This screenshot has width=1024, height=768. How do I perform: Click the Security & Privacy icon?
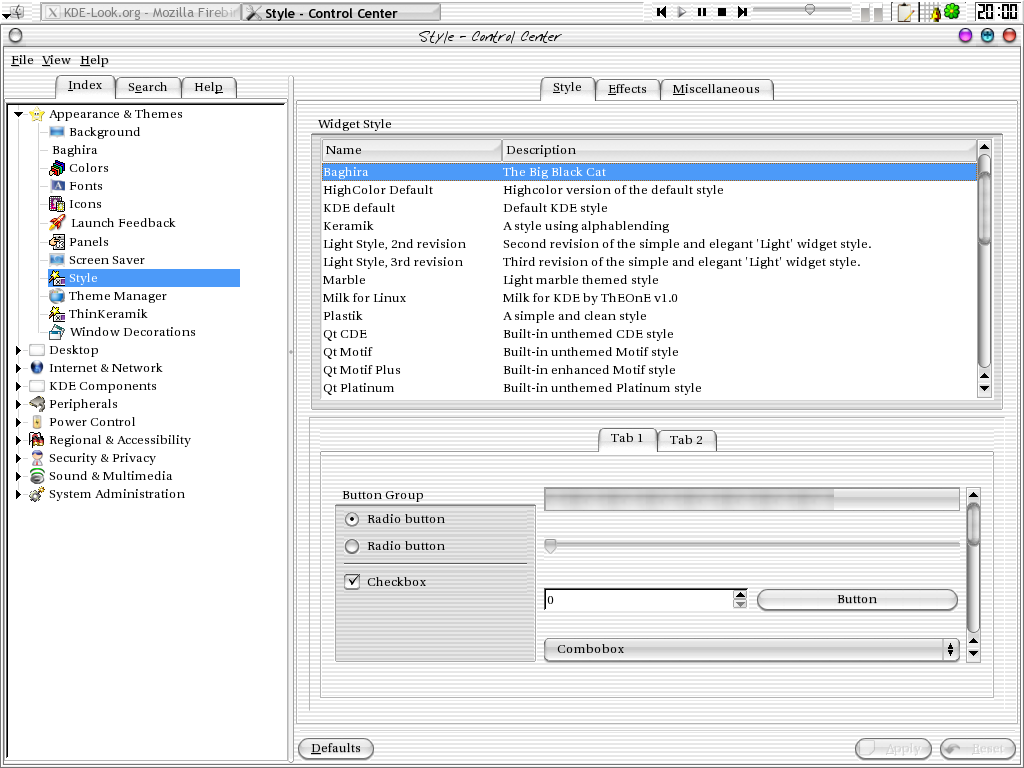click(37, 458)
